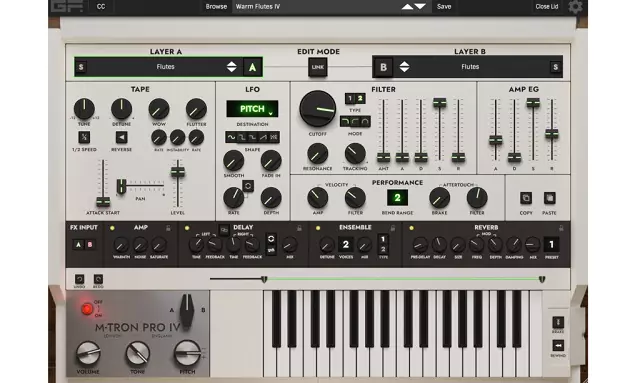Toggle FX Input B button
640x383 pixels.
pos(90,245)
